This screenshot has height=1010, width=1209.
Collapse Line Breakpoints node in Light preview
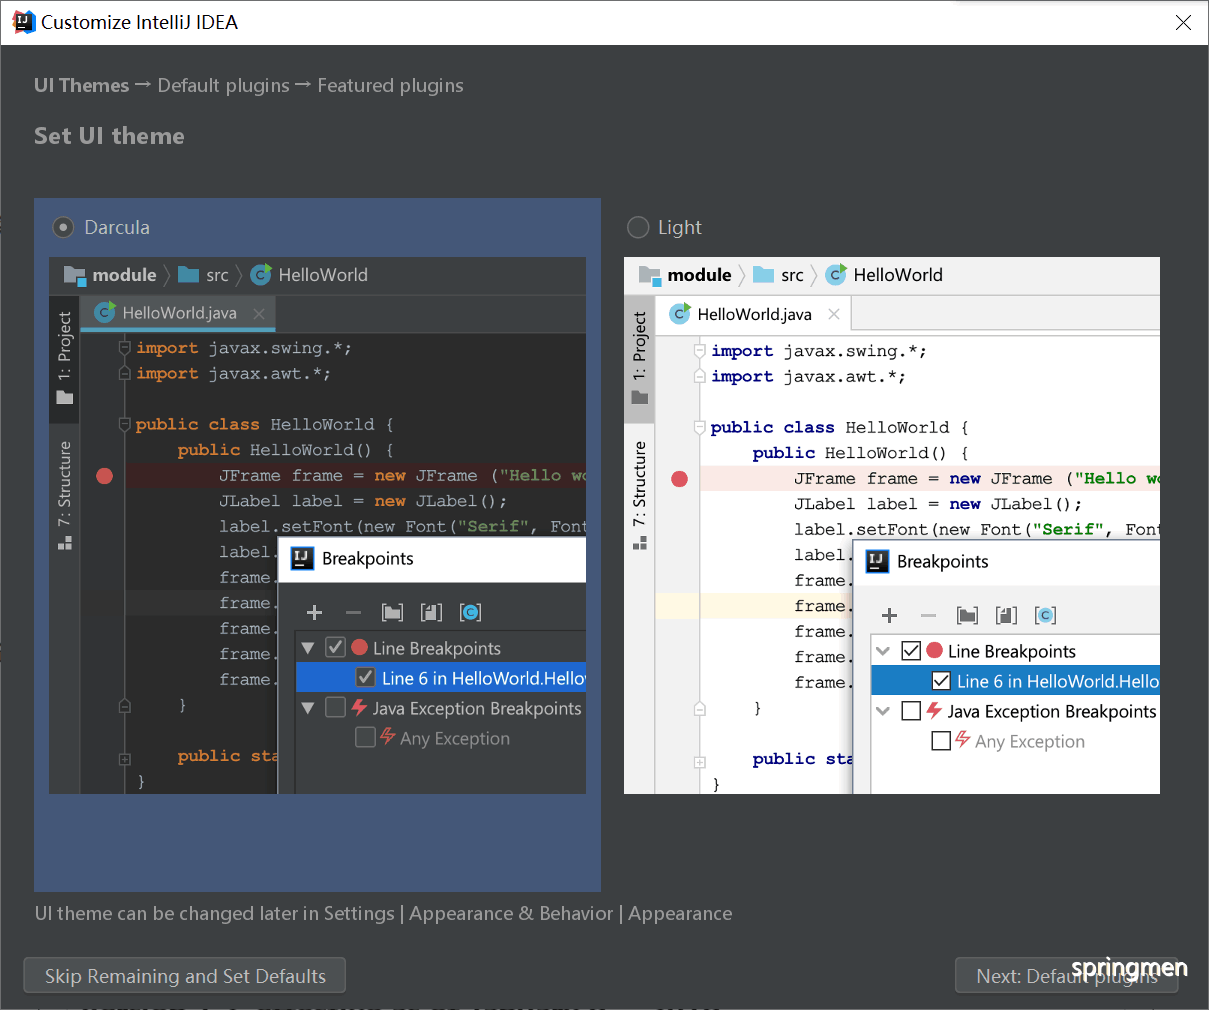click(883, 651)
